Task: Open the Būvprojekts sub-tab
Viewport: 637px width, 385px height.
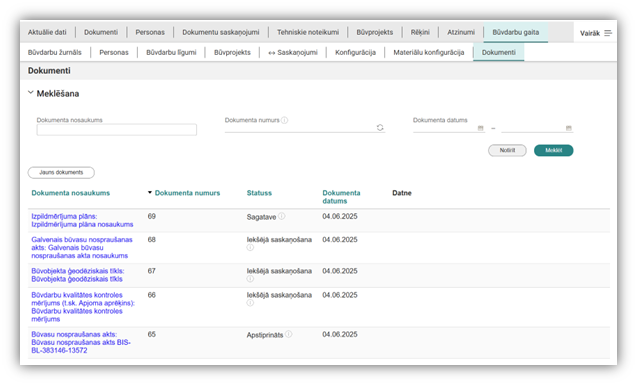Action: [232, 52]
